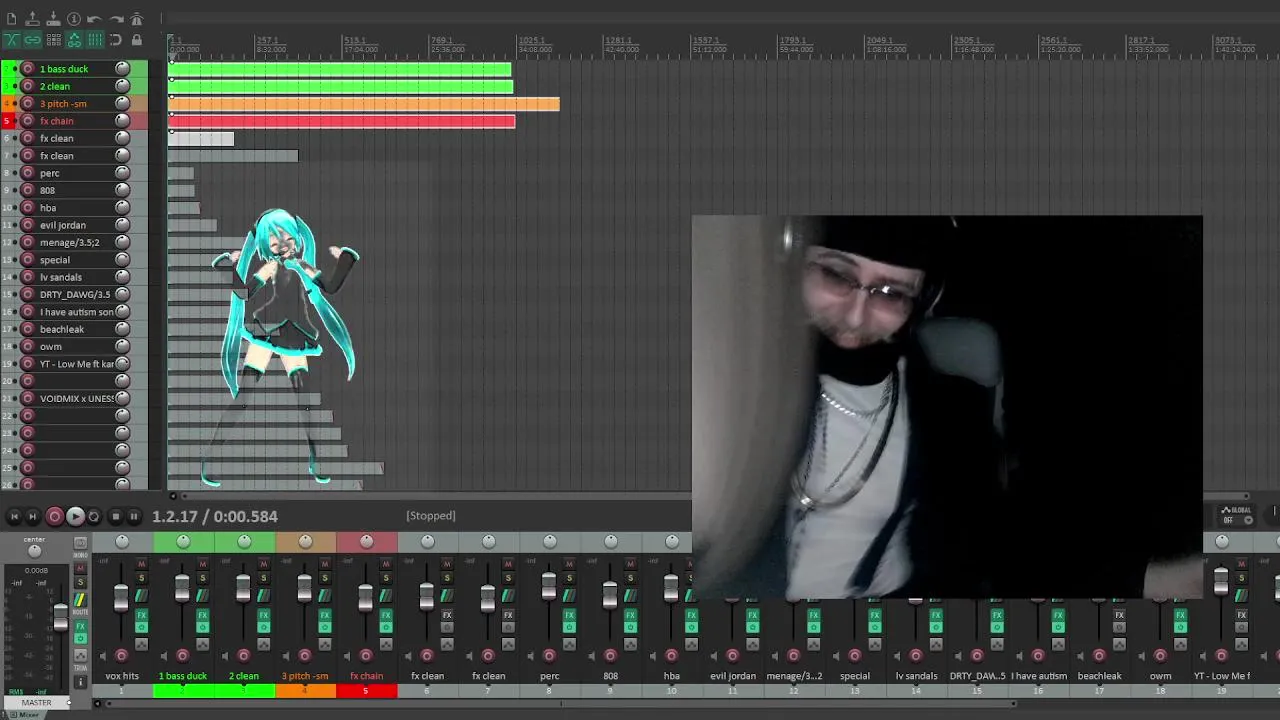Open the envelope button on the 'vox hits' mixer strip
Screen dimensions: 1280x720
[141, 645]
